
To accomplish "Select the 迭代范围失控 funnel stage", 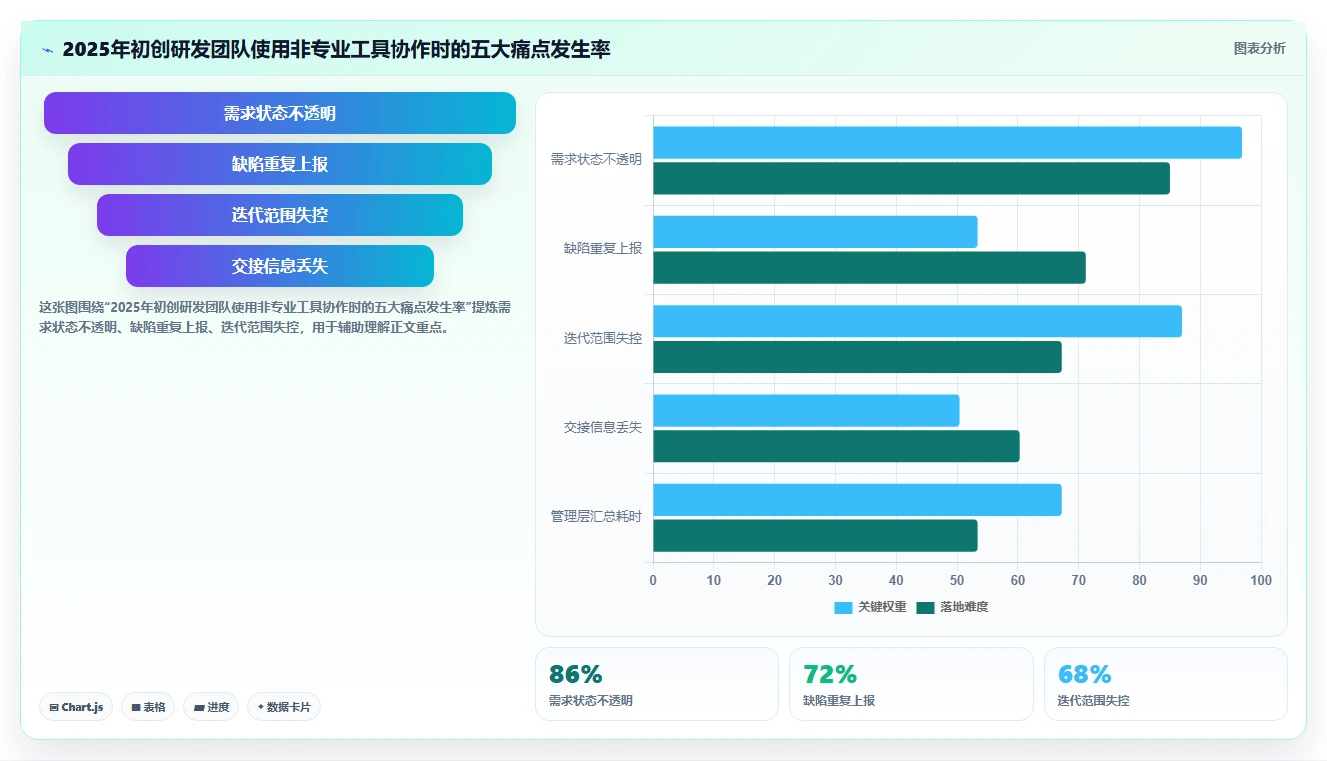I will pyautogui.click(x=280, y=215).
